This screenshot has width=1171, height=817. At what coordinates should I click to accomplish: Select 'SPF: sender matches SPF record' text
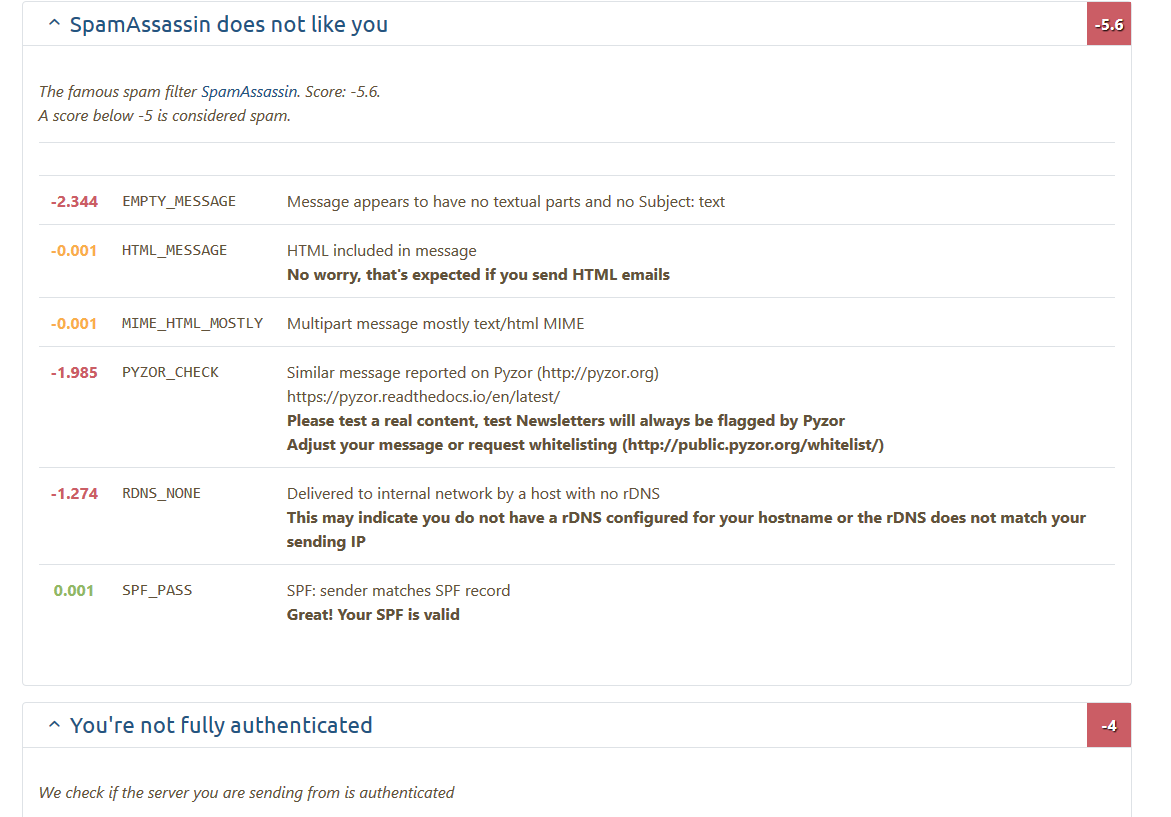click(398, 591)
